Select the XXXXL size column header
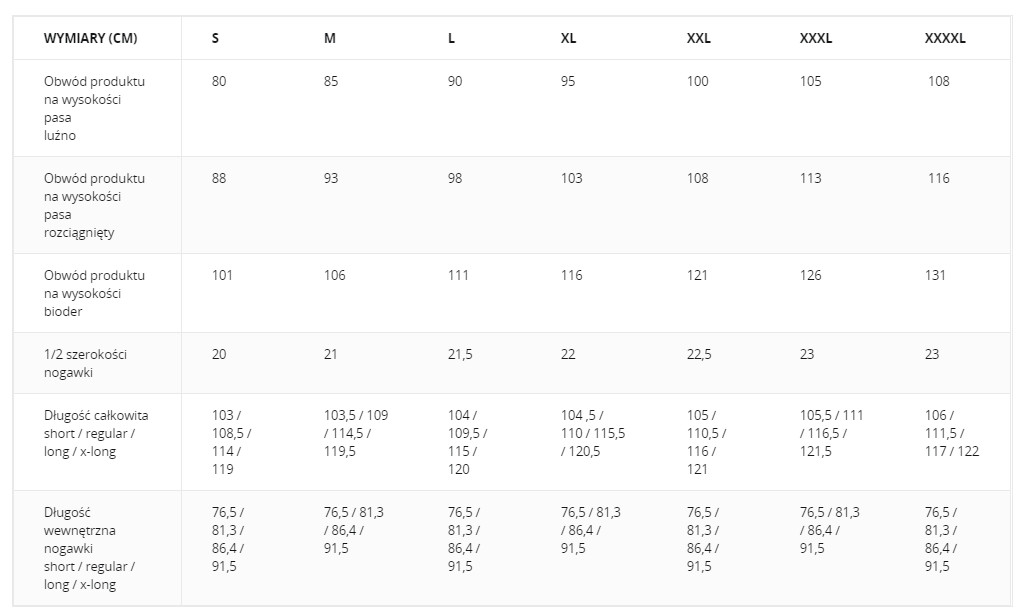This screenshot has height=616, width=1028. (x=945, y=39)
